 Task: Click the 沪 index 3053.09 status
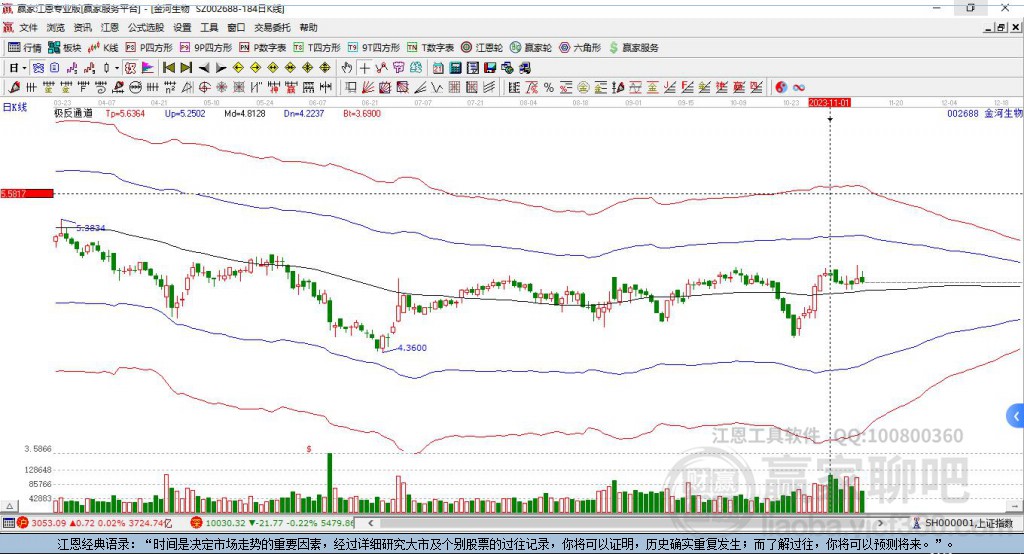coord(95,523)
